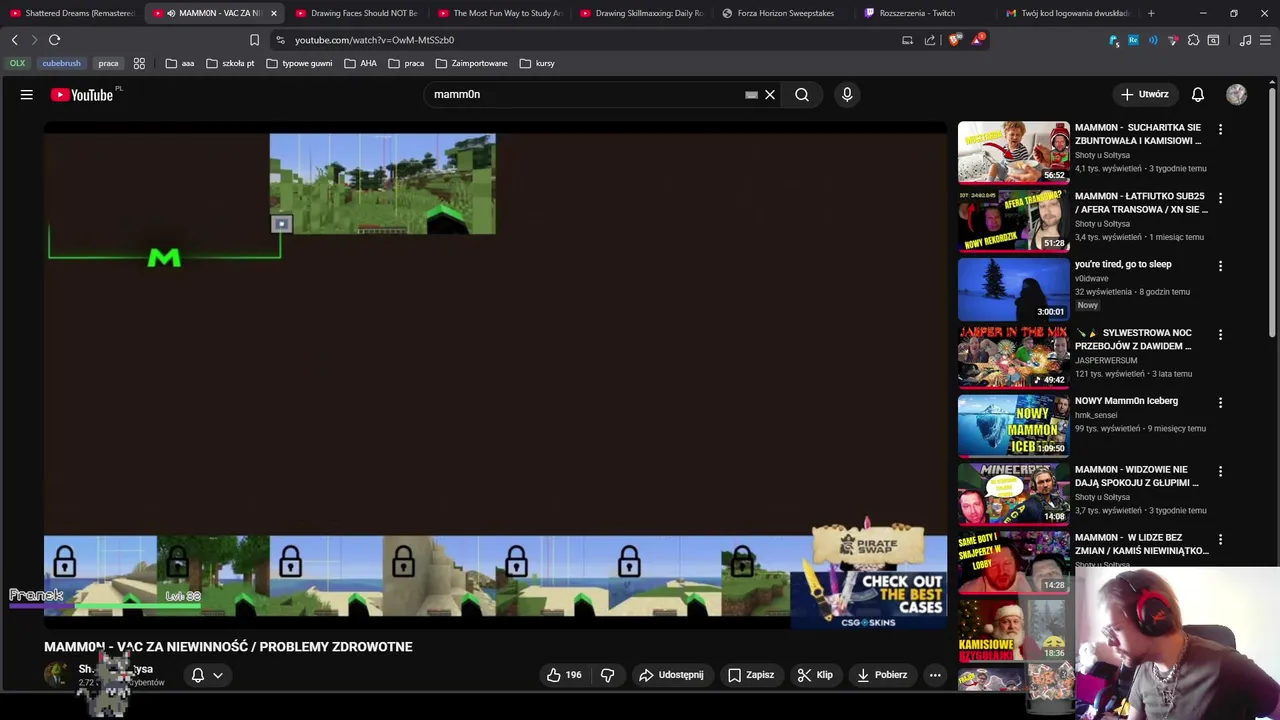Open Zaimportowane bookmark folder

click(472, 63)
